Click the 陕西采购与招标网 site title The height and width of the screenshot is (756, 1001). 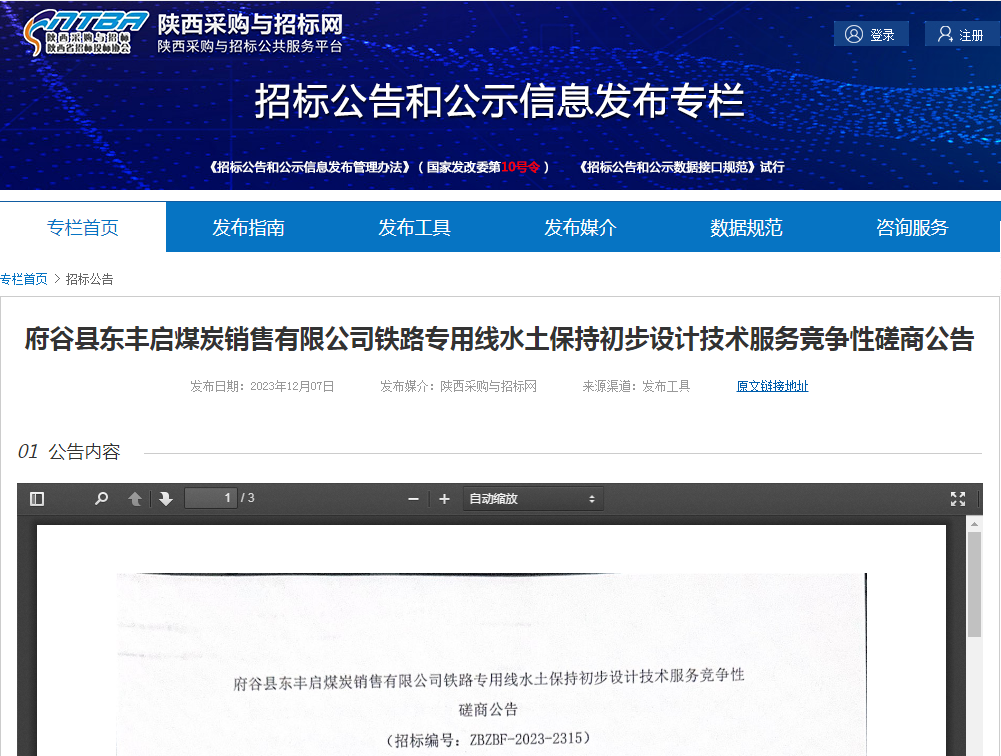coord(250,24)
